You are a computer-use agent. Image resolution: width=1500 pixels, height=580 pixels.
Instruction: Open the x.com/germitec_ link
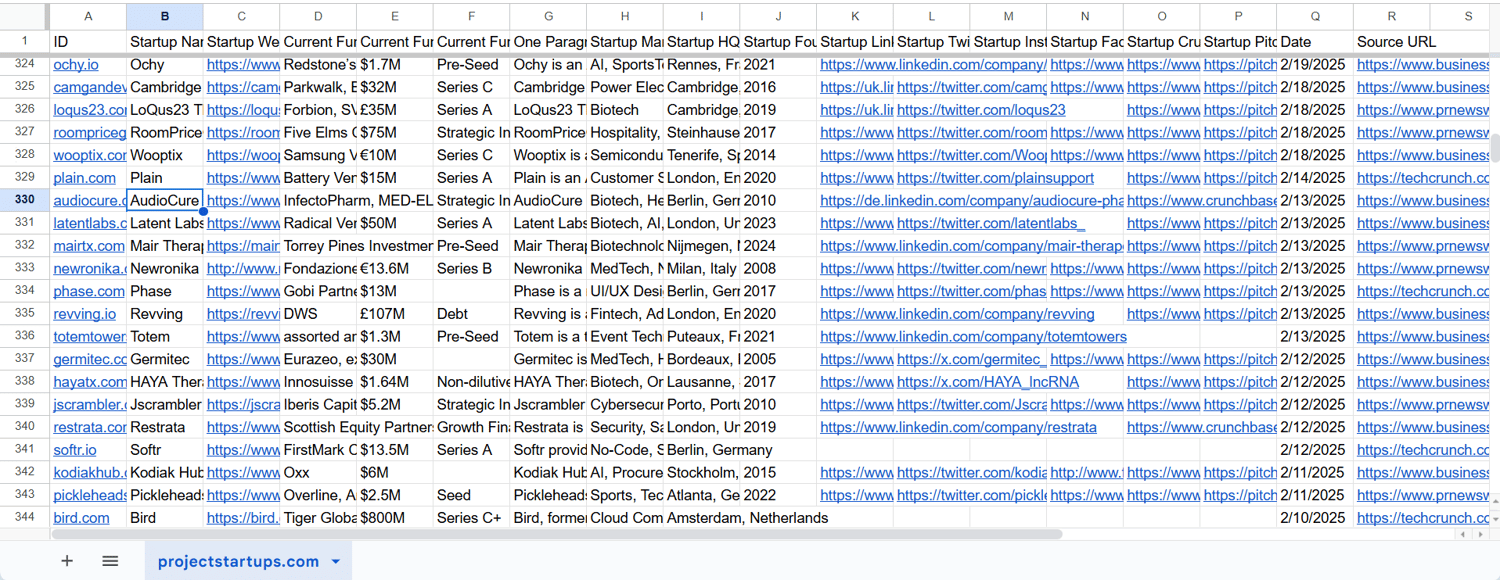(971, 359)
